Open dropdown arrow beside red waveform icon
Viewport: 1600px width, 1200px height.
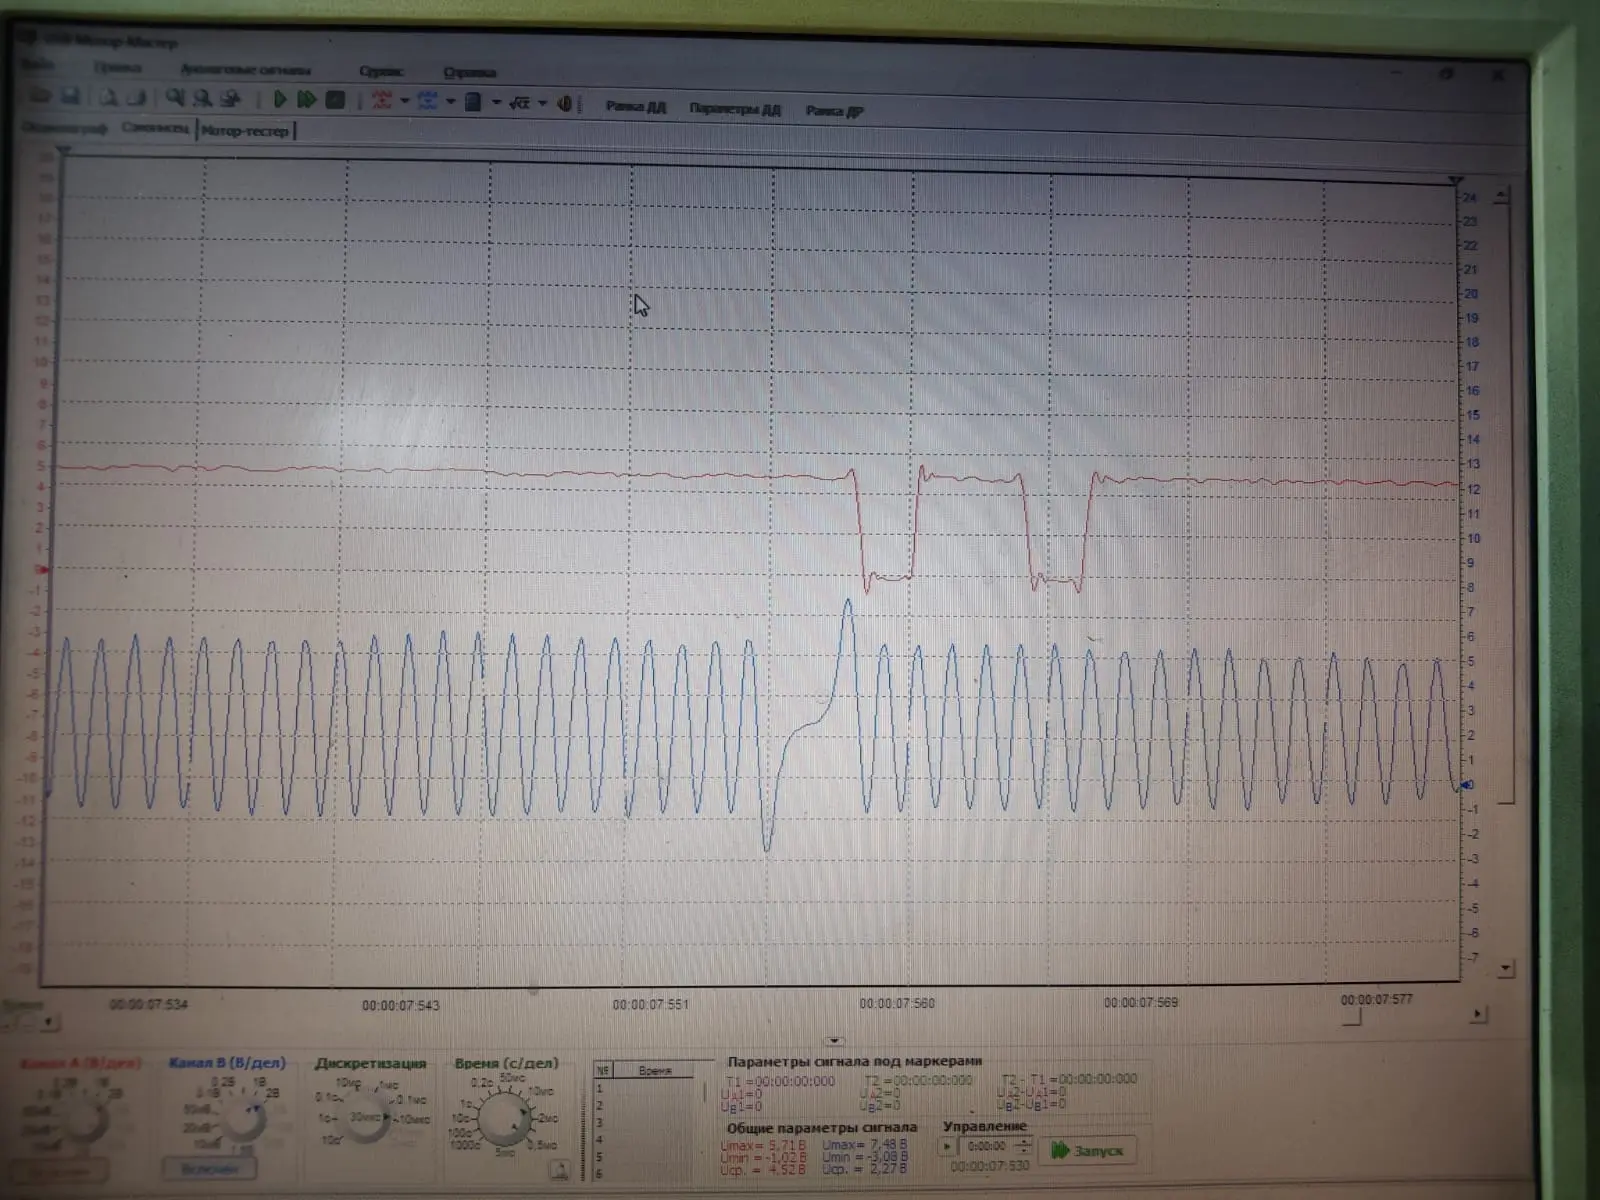(404, 101)
